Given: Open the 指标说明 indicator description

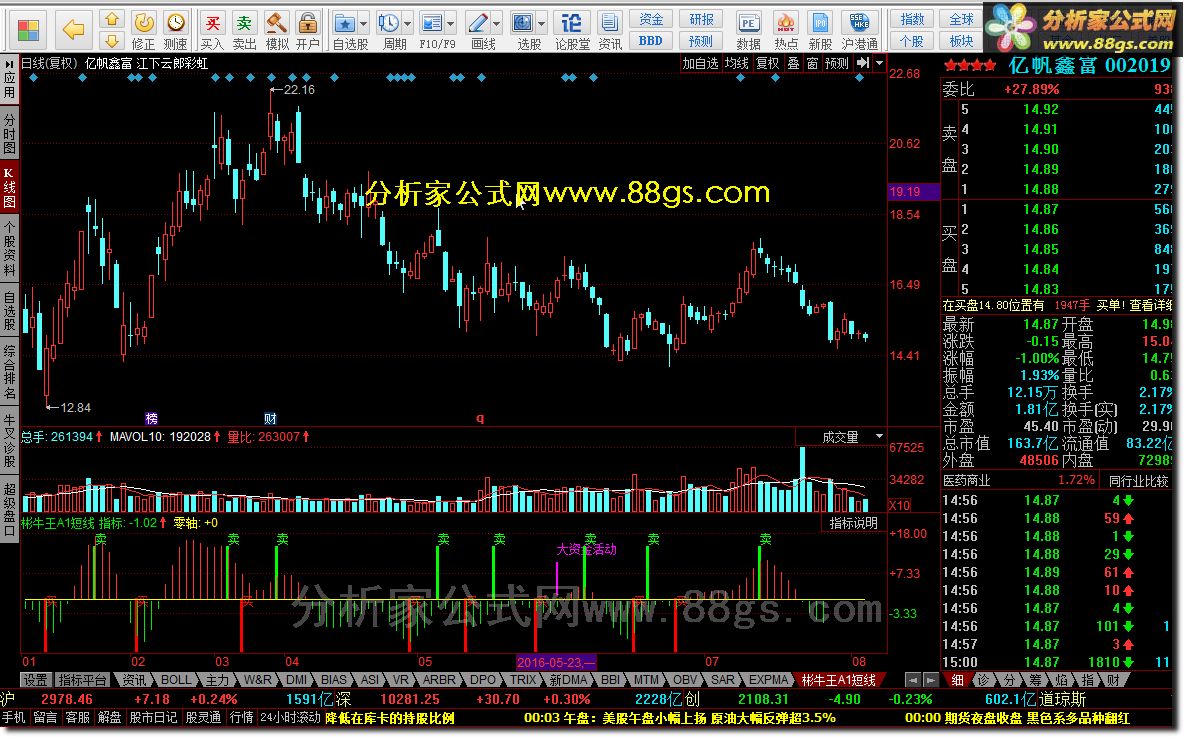Looking at the screenshot, I should click(853, 522).
